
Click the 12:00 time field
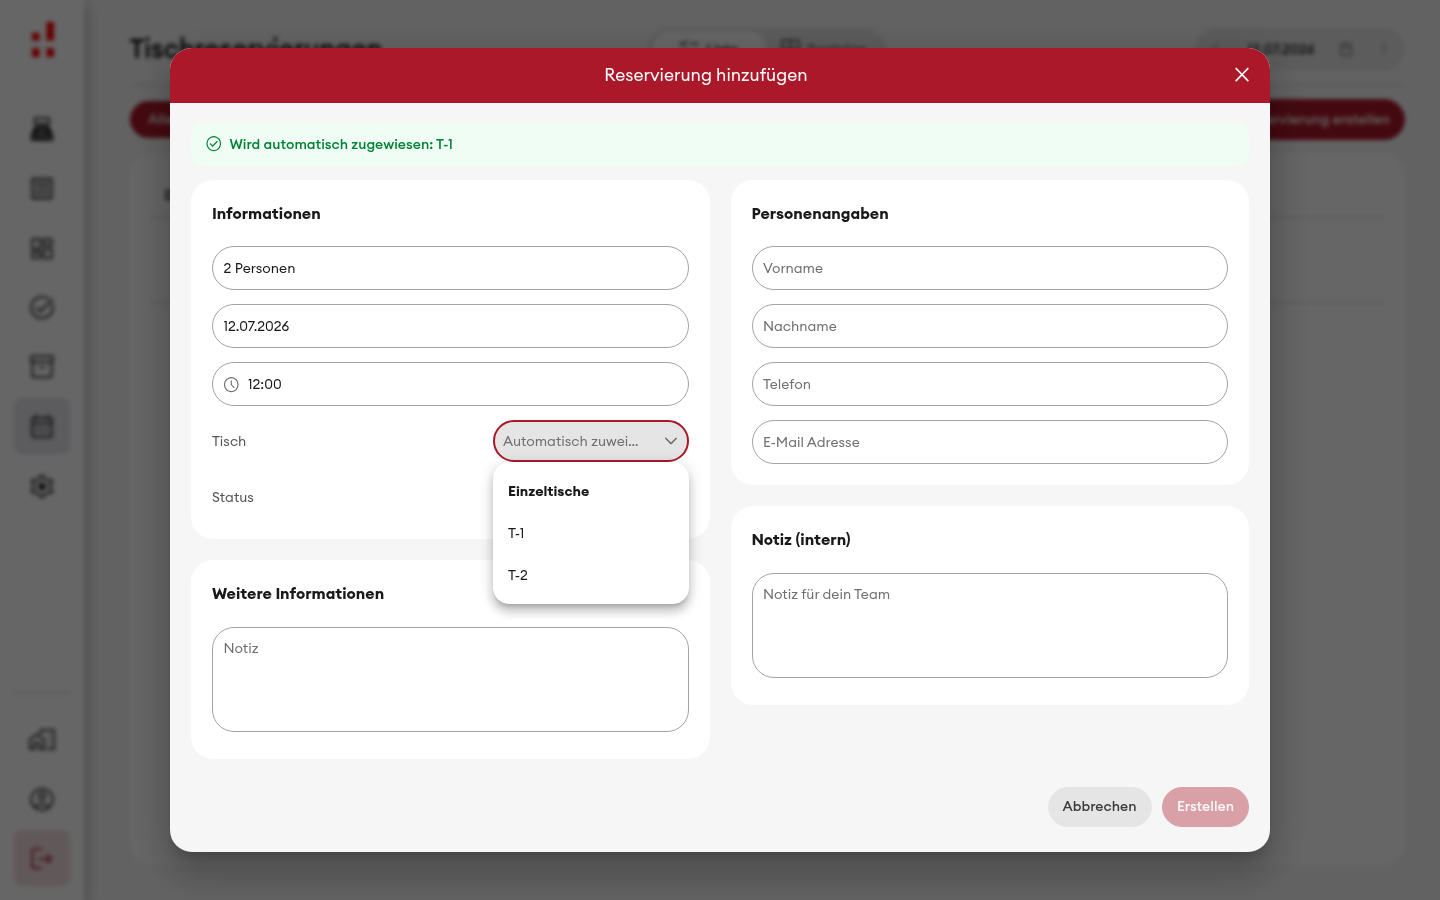450,384
